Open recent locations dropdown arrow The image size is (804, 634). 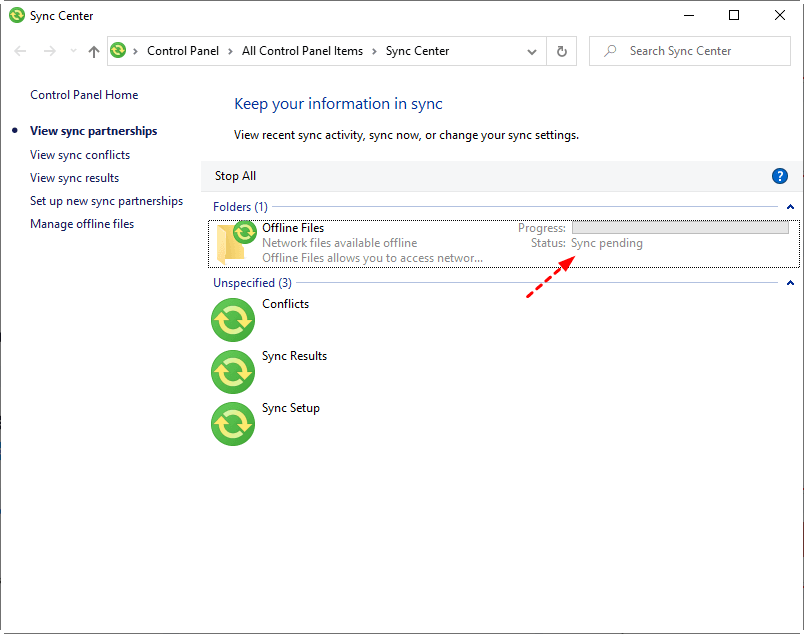[73, 51]
